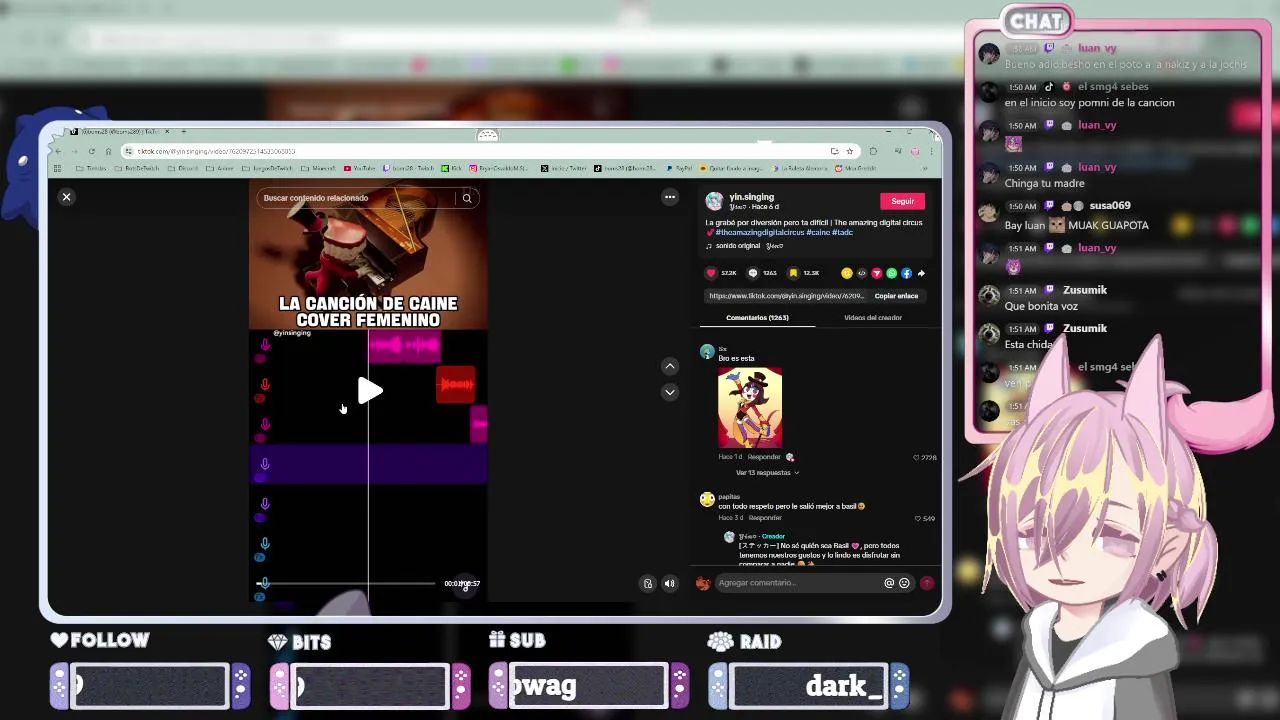Image resolution: width=1280 pixels, height=720 pixels.
Task: Insert mention with @ icon
Action: (889, 583)
